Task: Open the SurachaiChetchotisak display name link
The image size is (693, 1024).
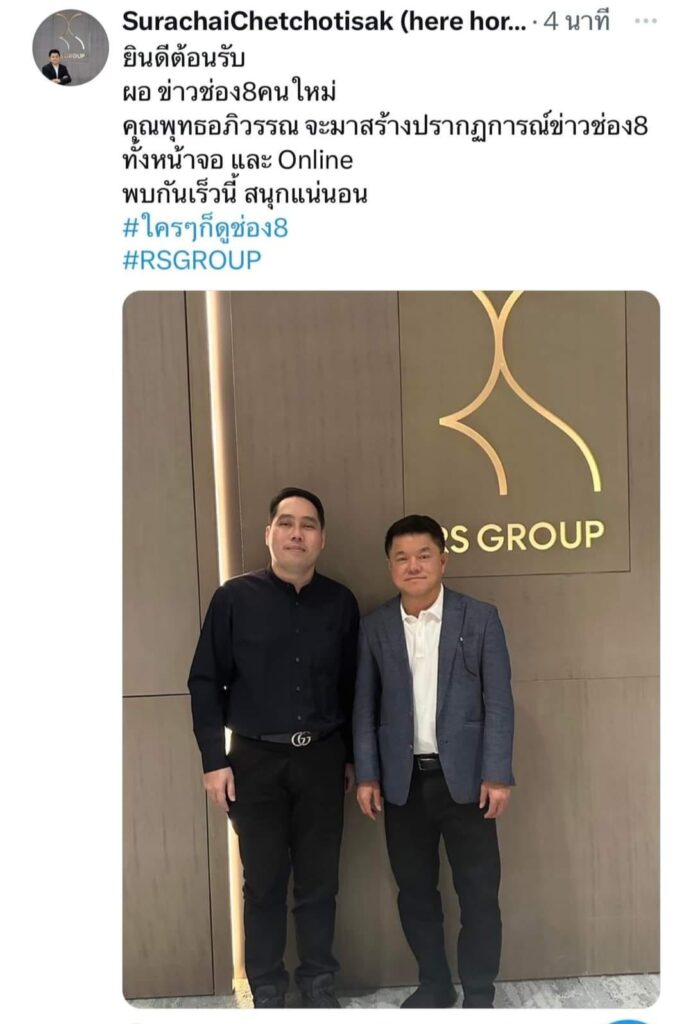Action: (x=257, y=22)
